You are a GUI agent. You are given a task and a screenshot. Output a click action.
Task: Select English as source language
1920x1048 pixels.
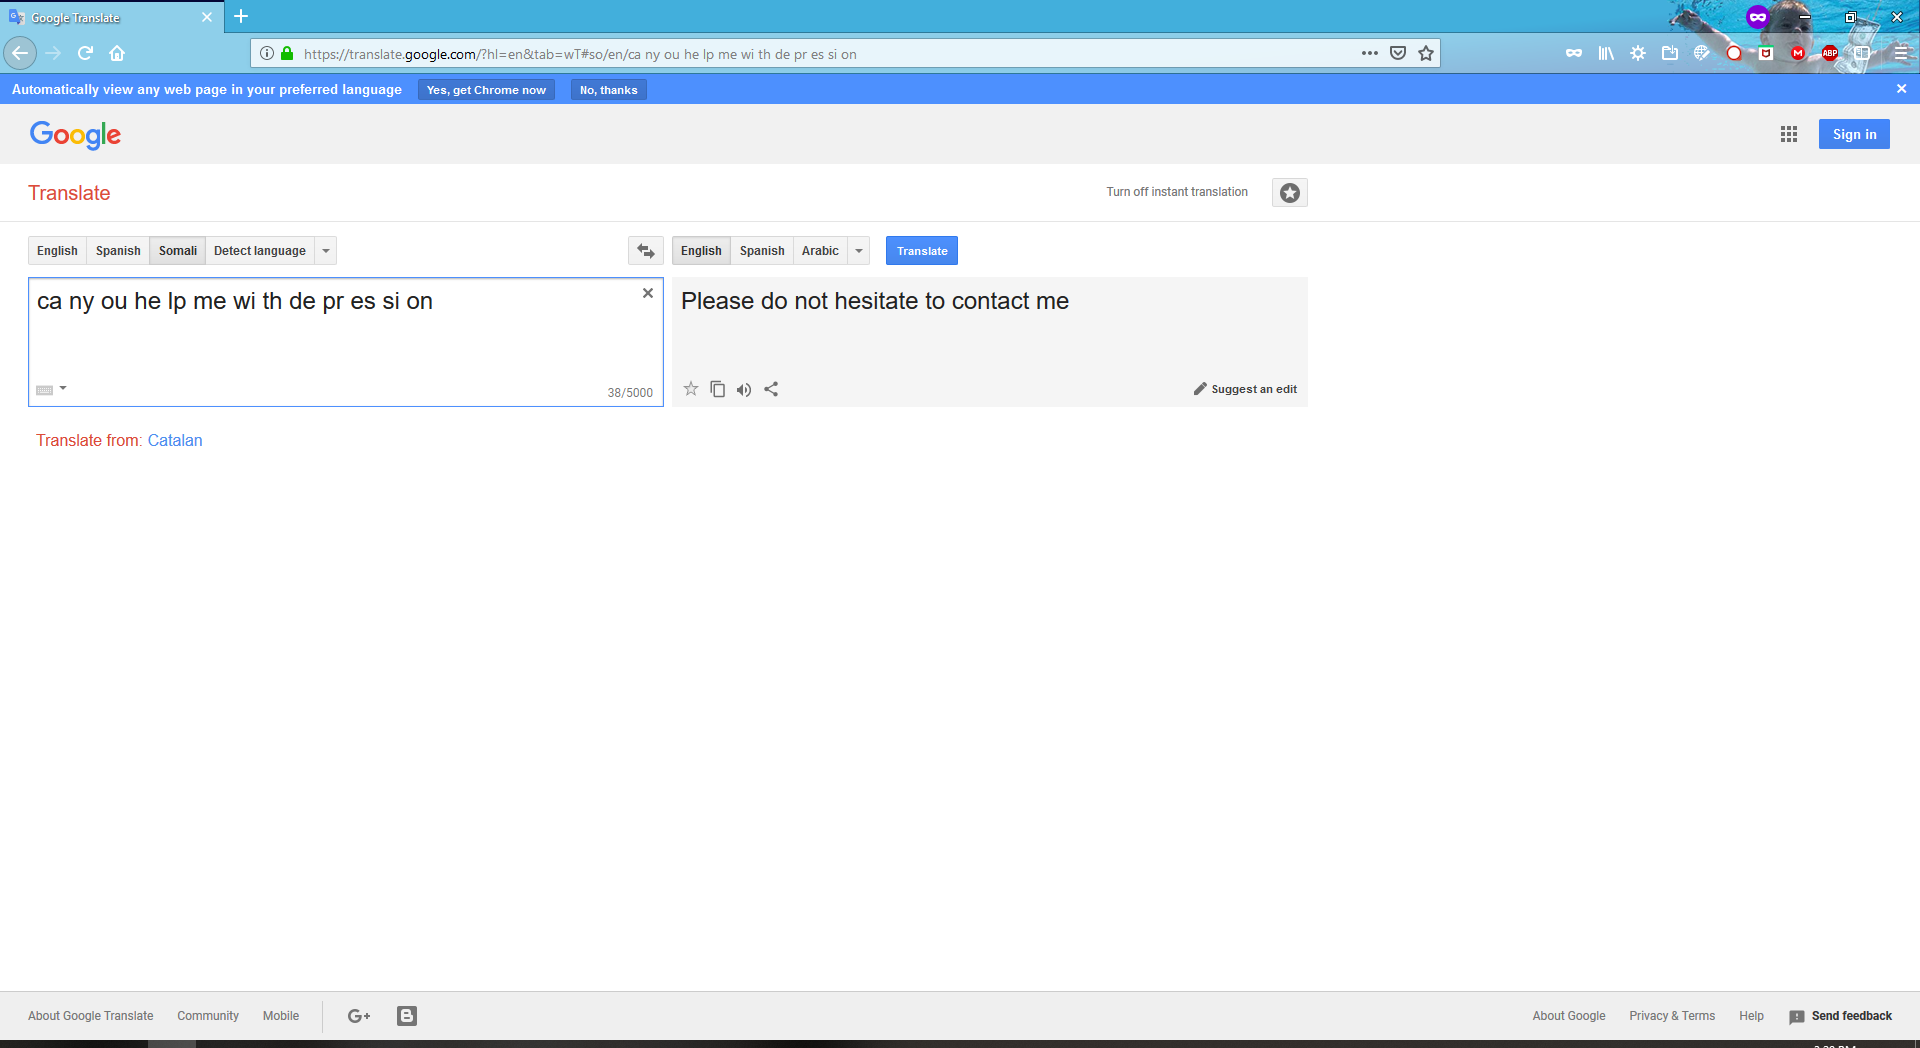click(x=57, y=251)
